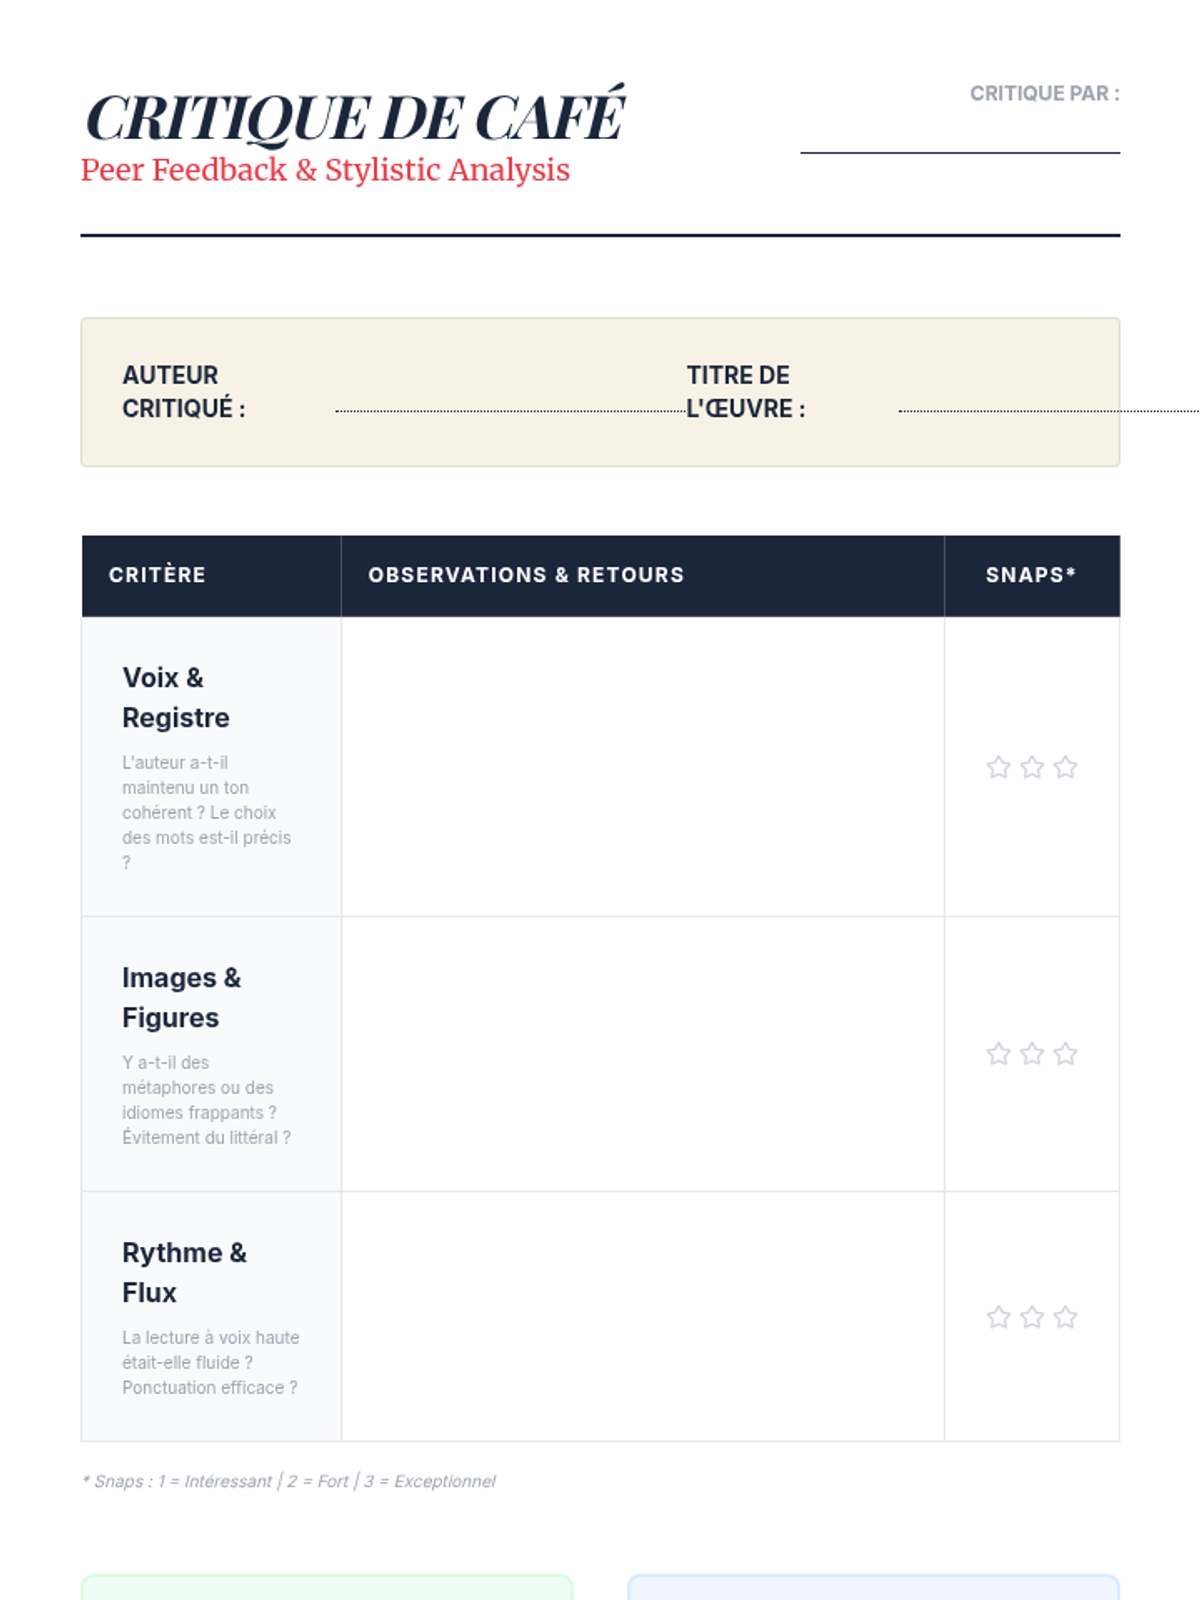Click the Snaps rating legend footnote
Screen dimensions: 1200x1600
click(x=289, y=1481)
